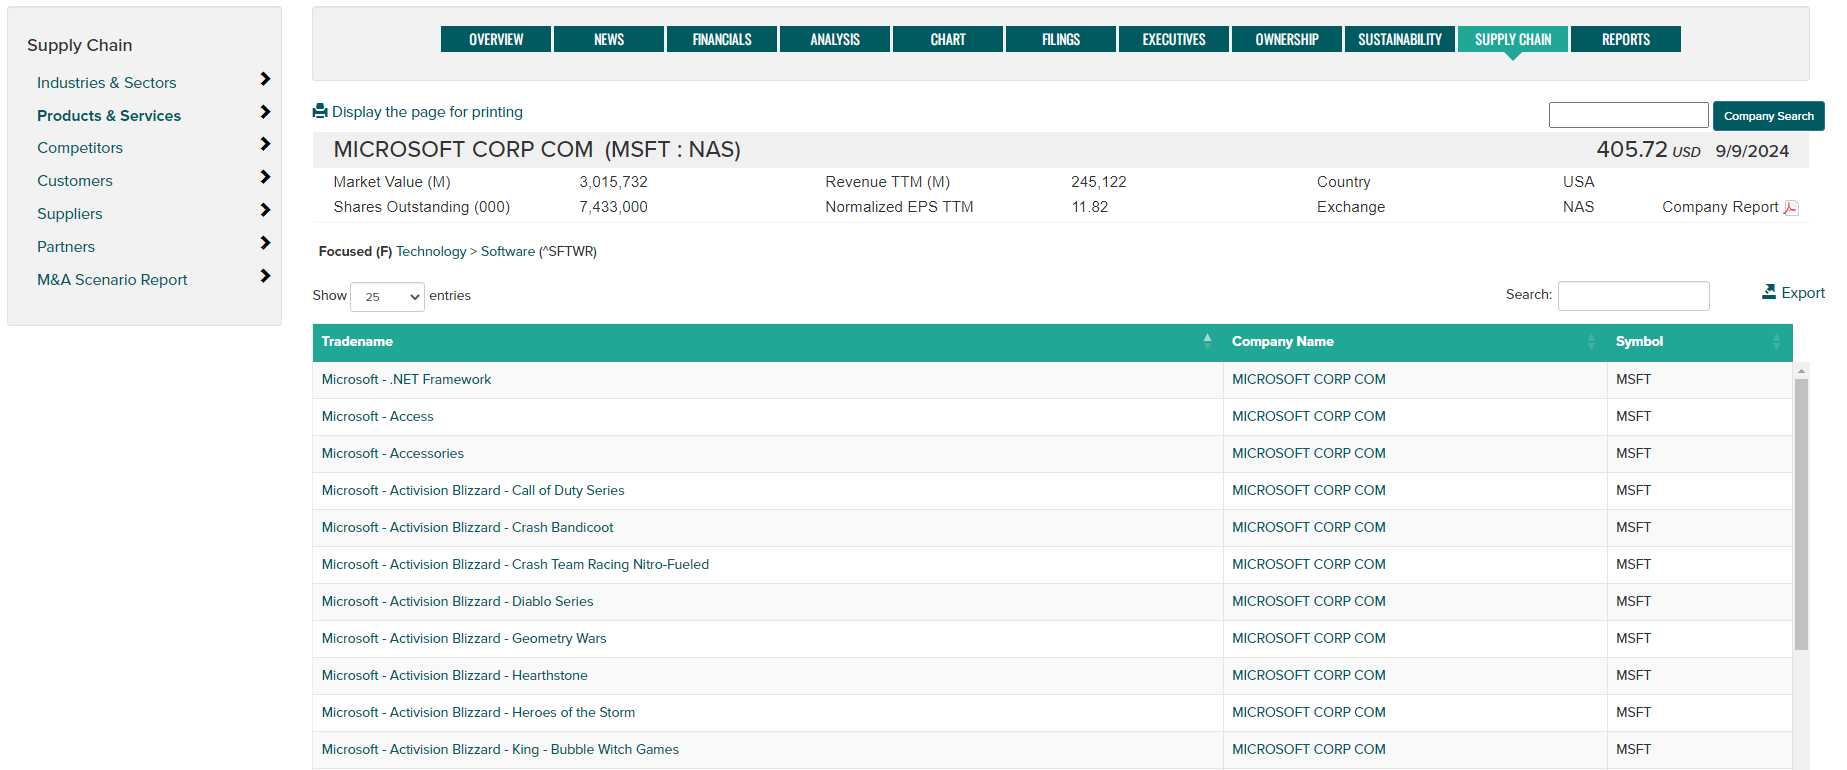Open the Show entries dropdown
This screenshot has height=770, width=1847.
[387, 297]
